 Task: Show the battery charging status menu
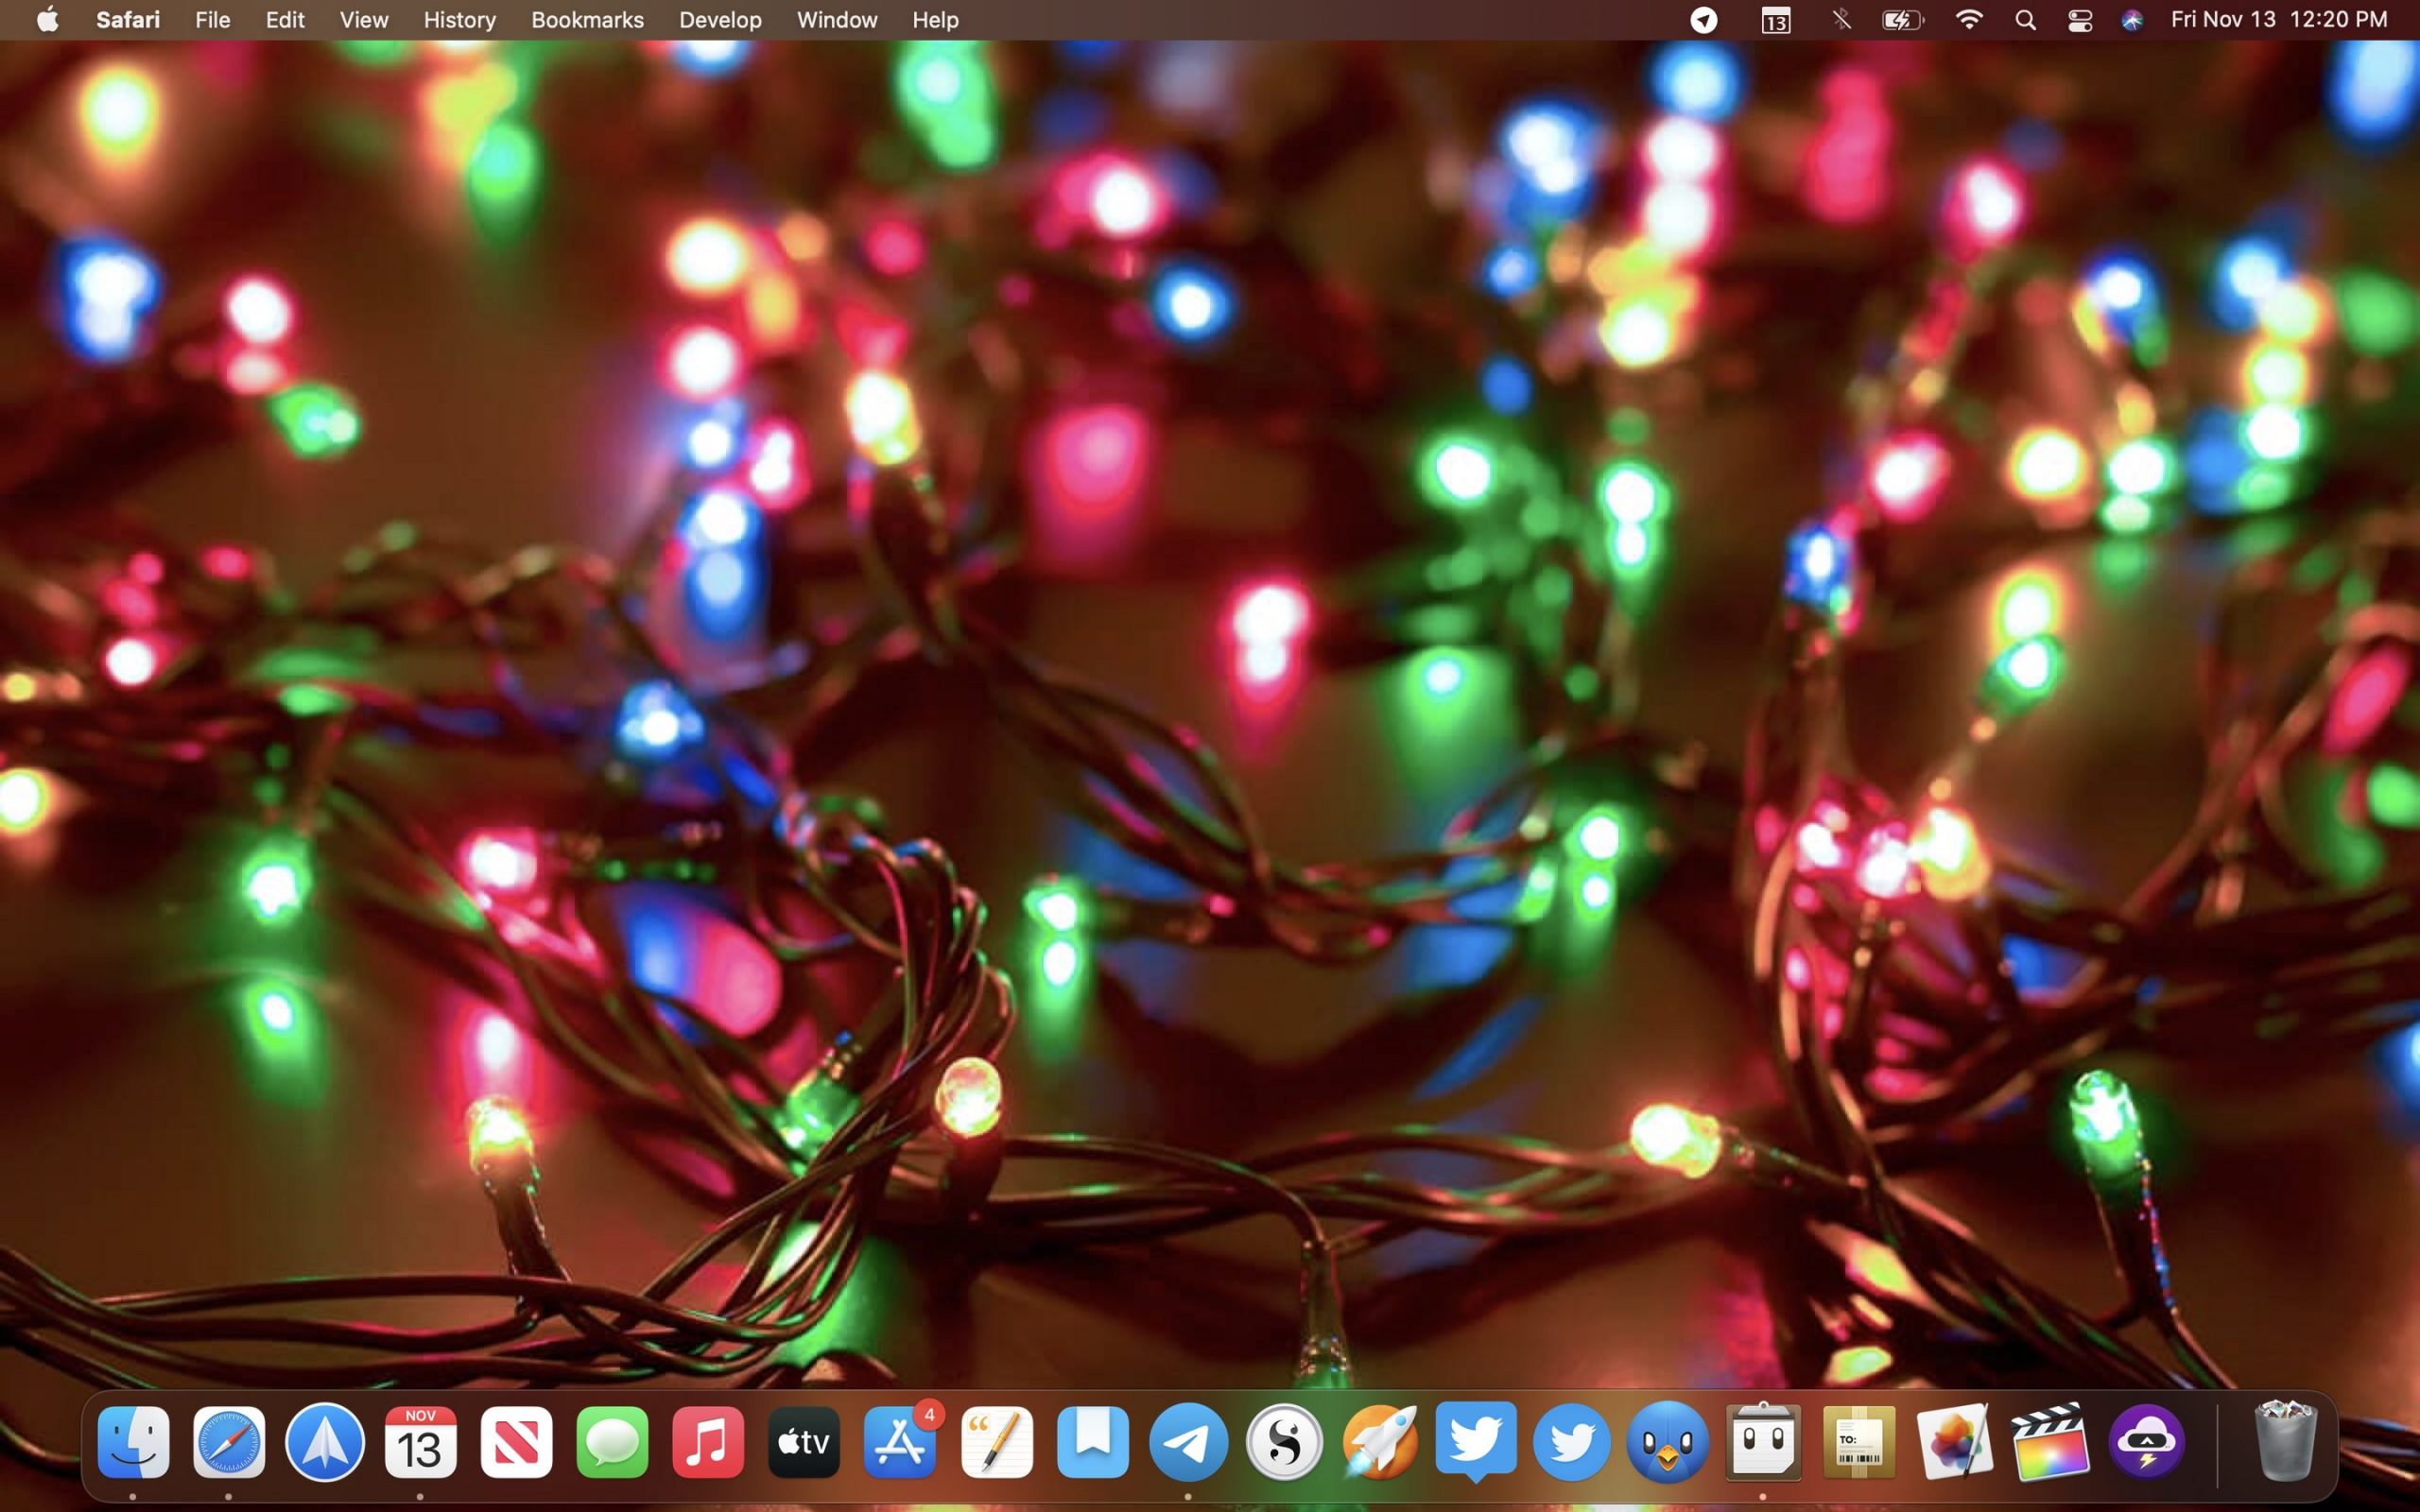tap(1903, 20)
